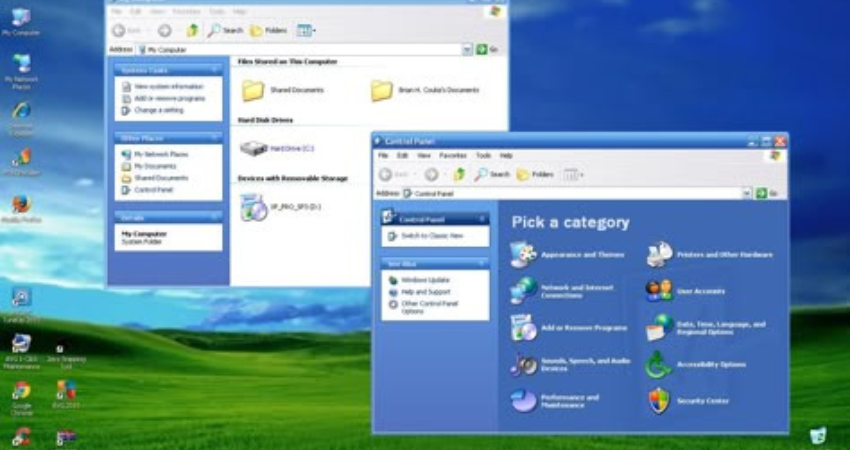The height and width of the screenshot is (450, 850).
Task: Open address dropdown in My Computer window
Action: (467, 50)
